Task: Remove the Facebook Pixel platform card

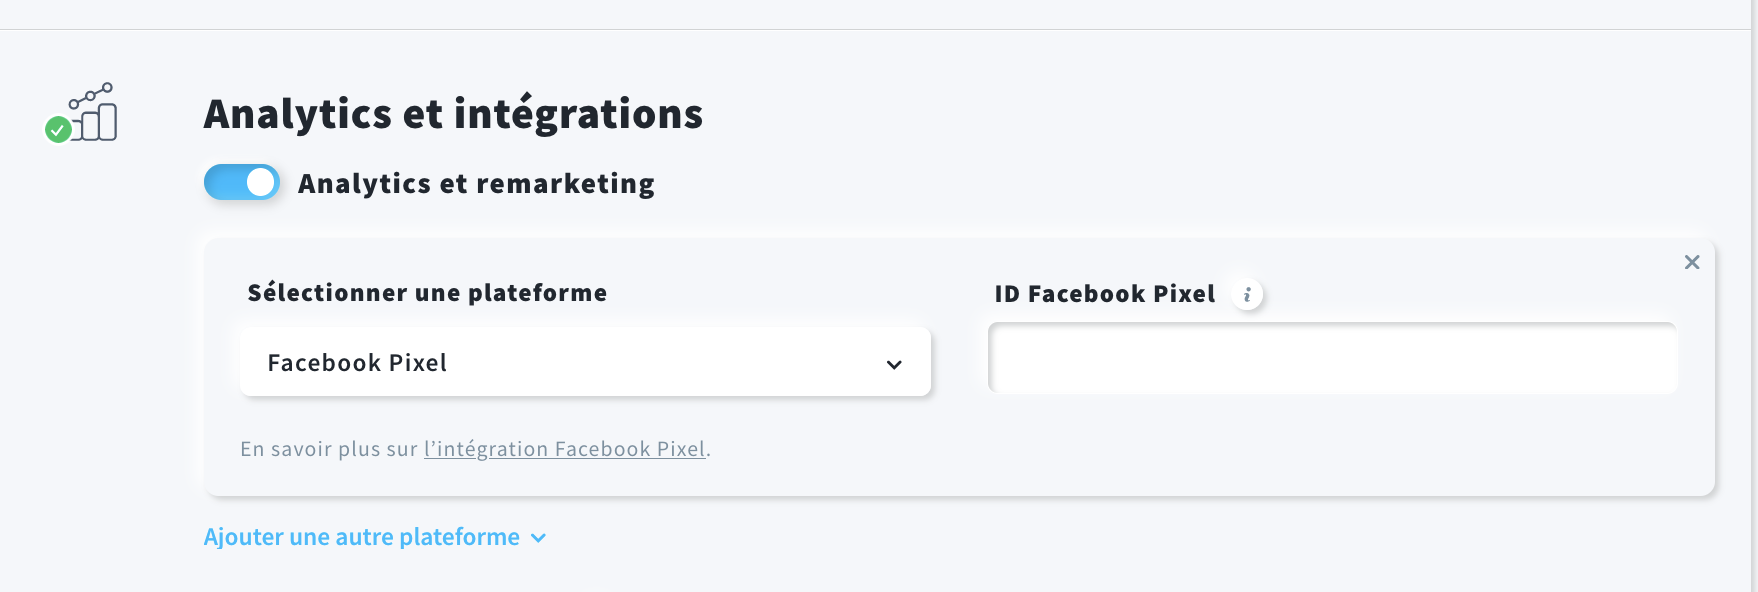Action: pos(1692,262)
